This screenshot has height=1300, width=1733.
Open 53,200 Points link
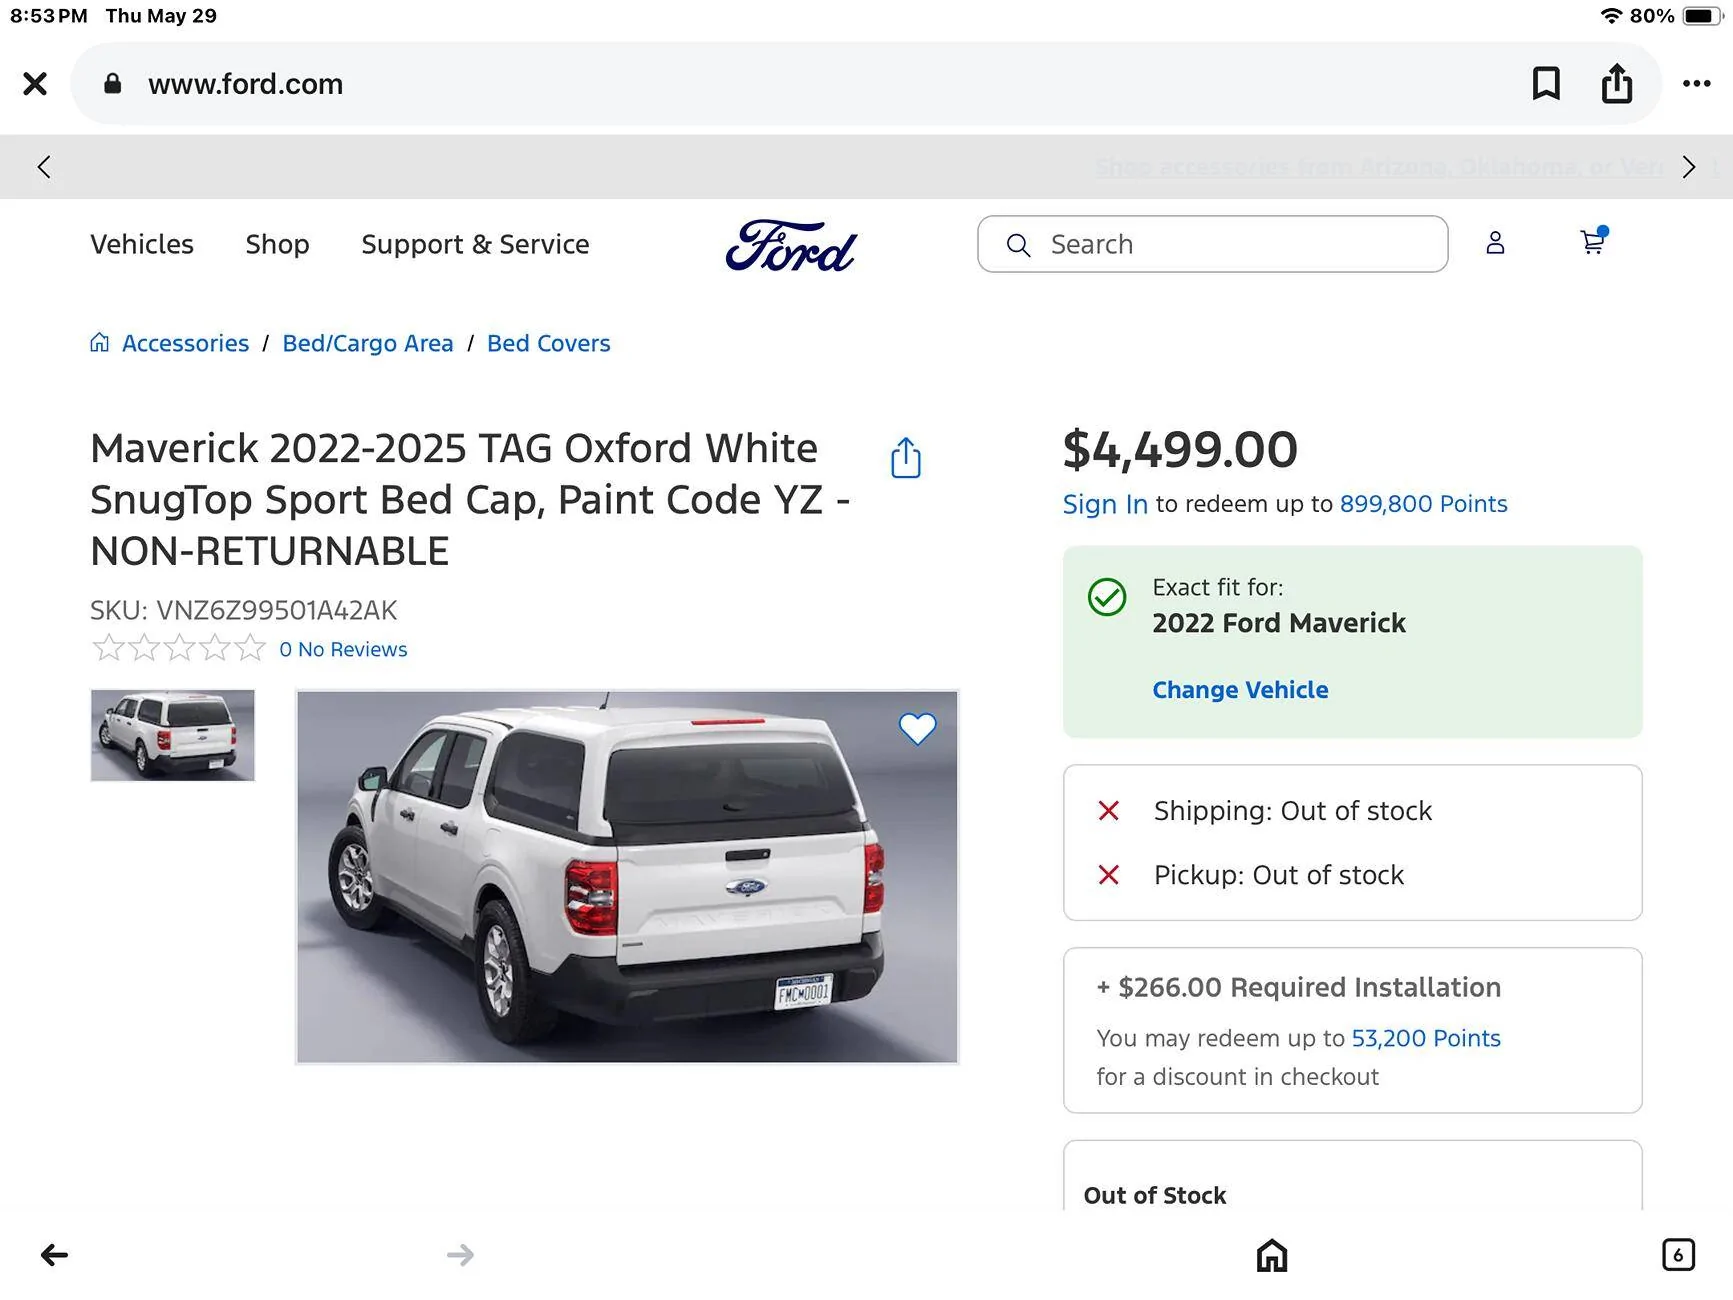click(1426, 1038)
